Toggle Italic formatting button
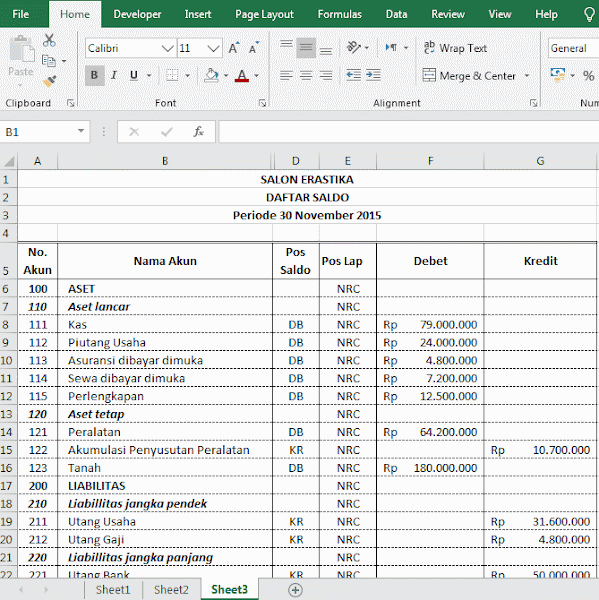 pos(114,75)
